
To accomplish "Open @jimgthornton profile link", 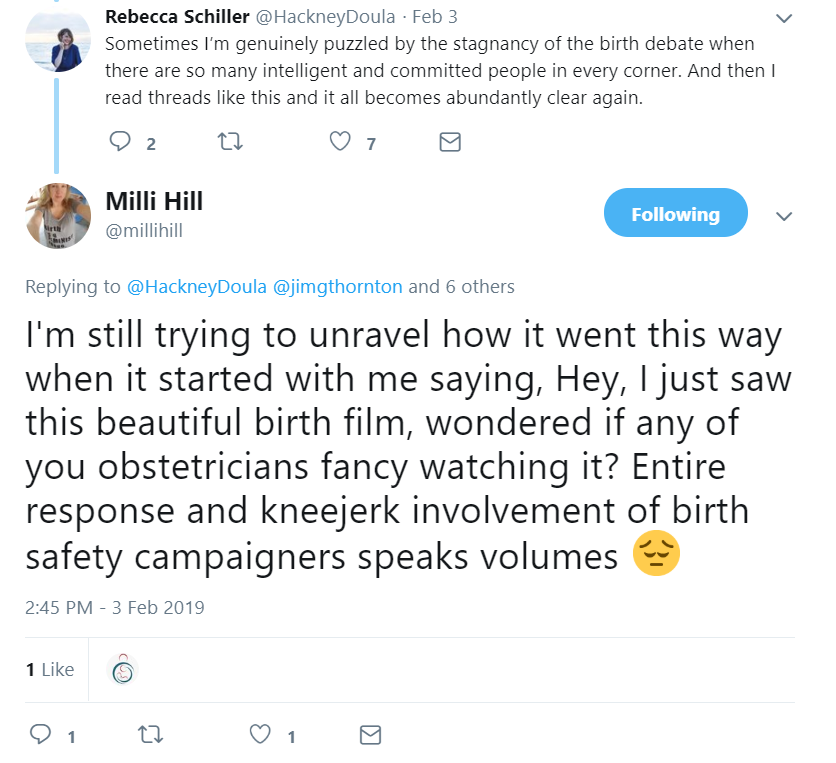I will [336, 287].
